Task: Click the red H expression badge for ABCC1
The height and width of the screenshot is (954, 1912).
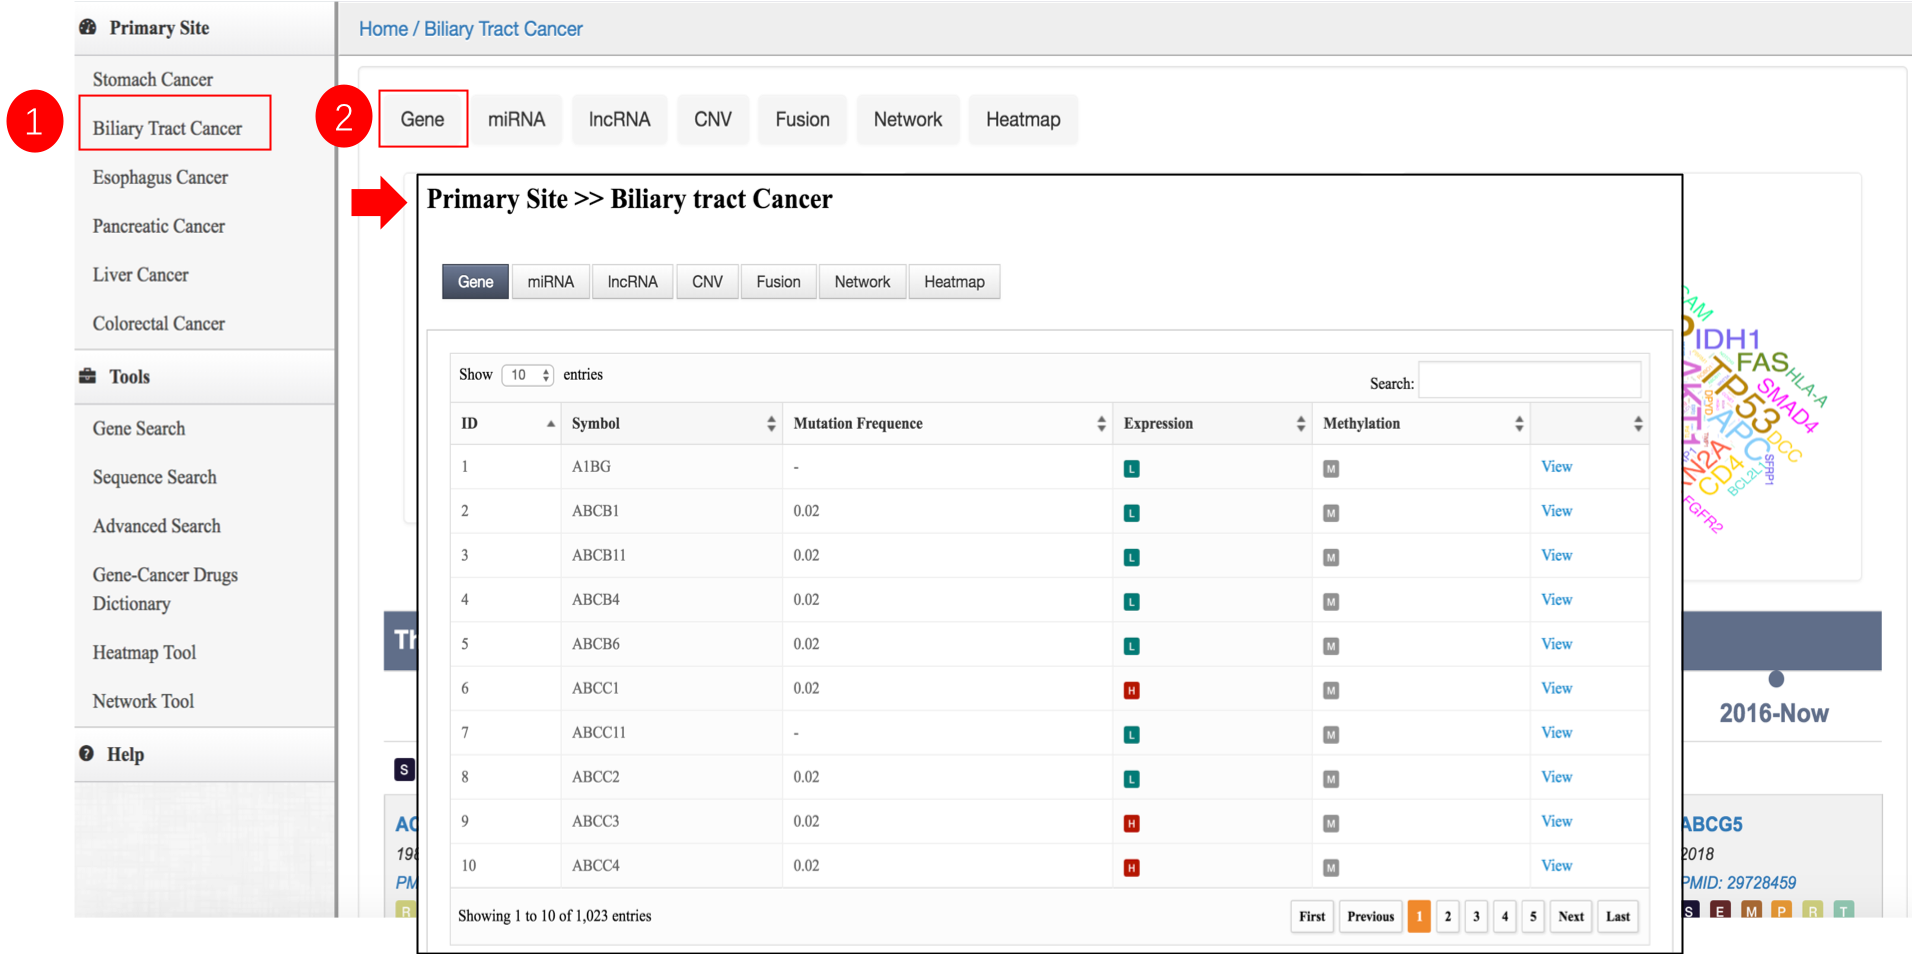Action: tap(1131, 690)
